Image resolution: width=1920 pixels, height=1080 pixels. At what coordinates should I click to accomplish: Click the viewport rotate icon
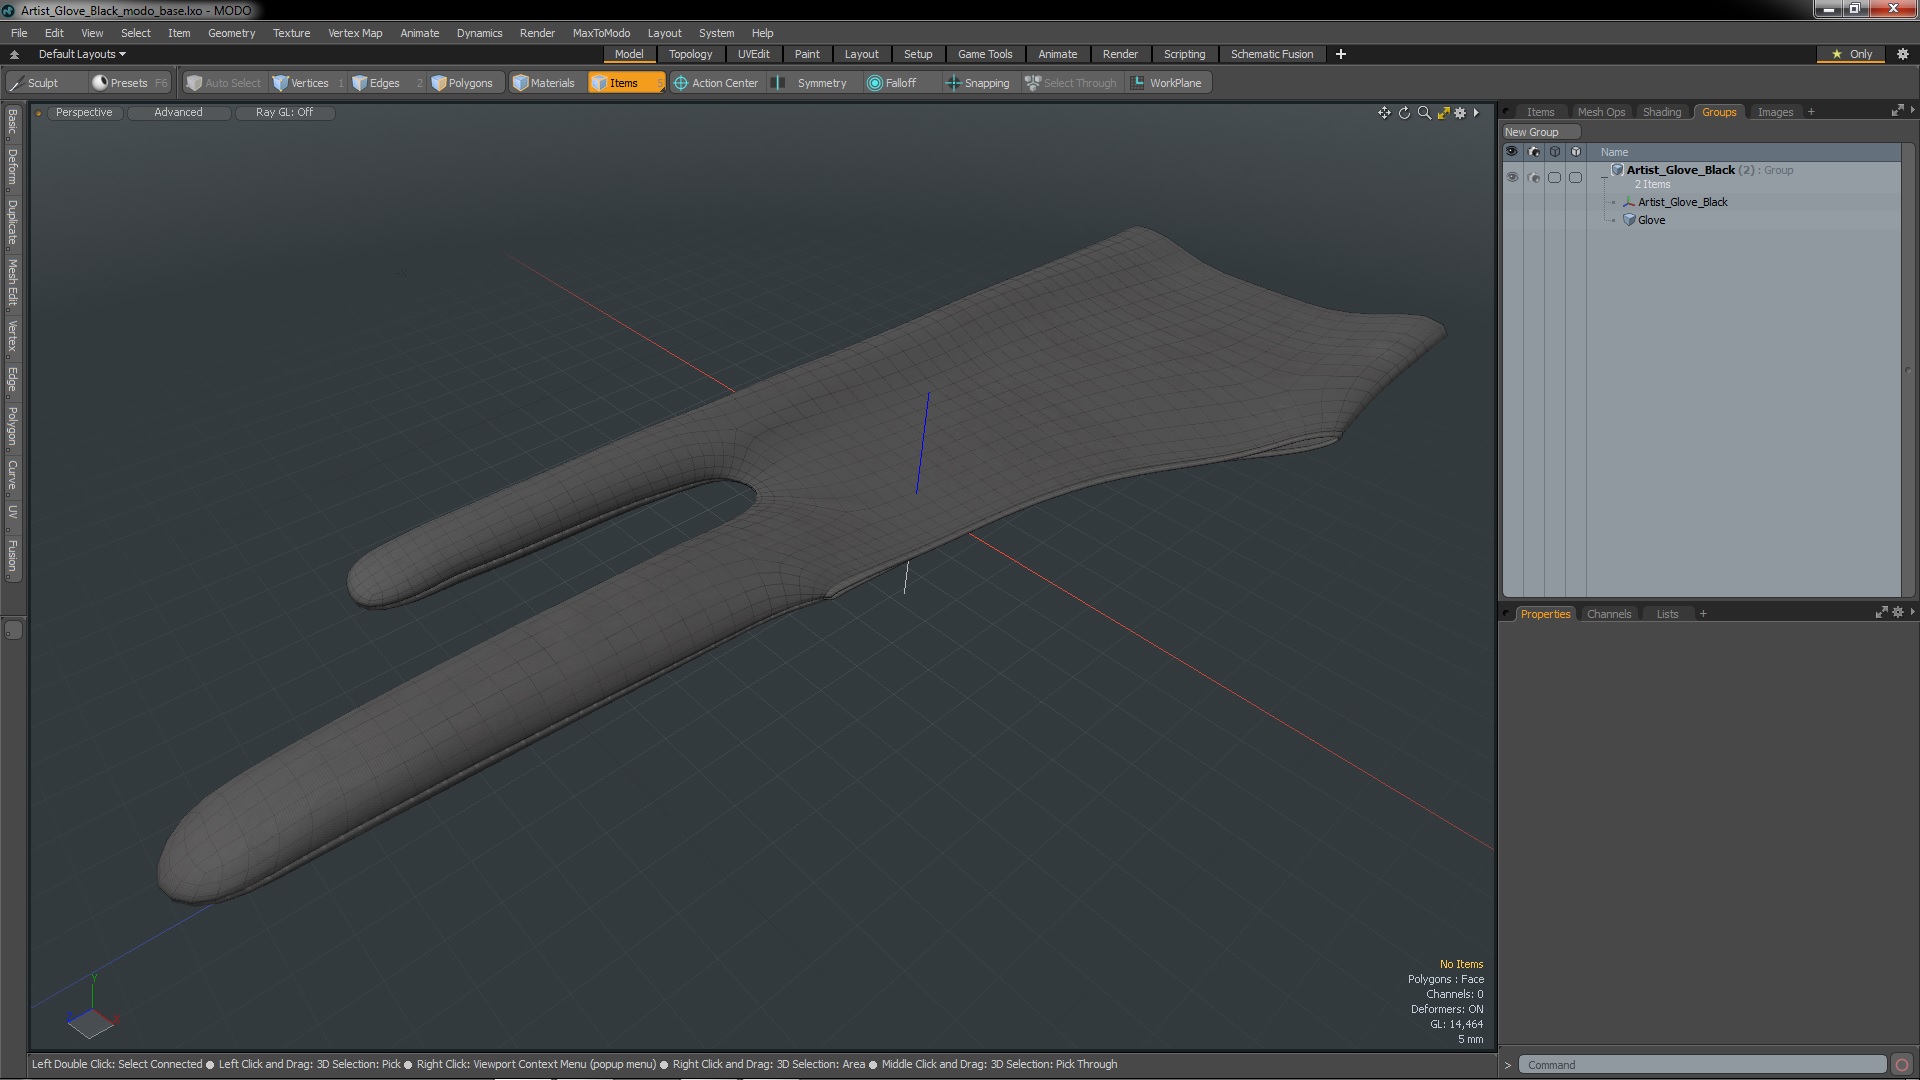1404,113
